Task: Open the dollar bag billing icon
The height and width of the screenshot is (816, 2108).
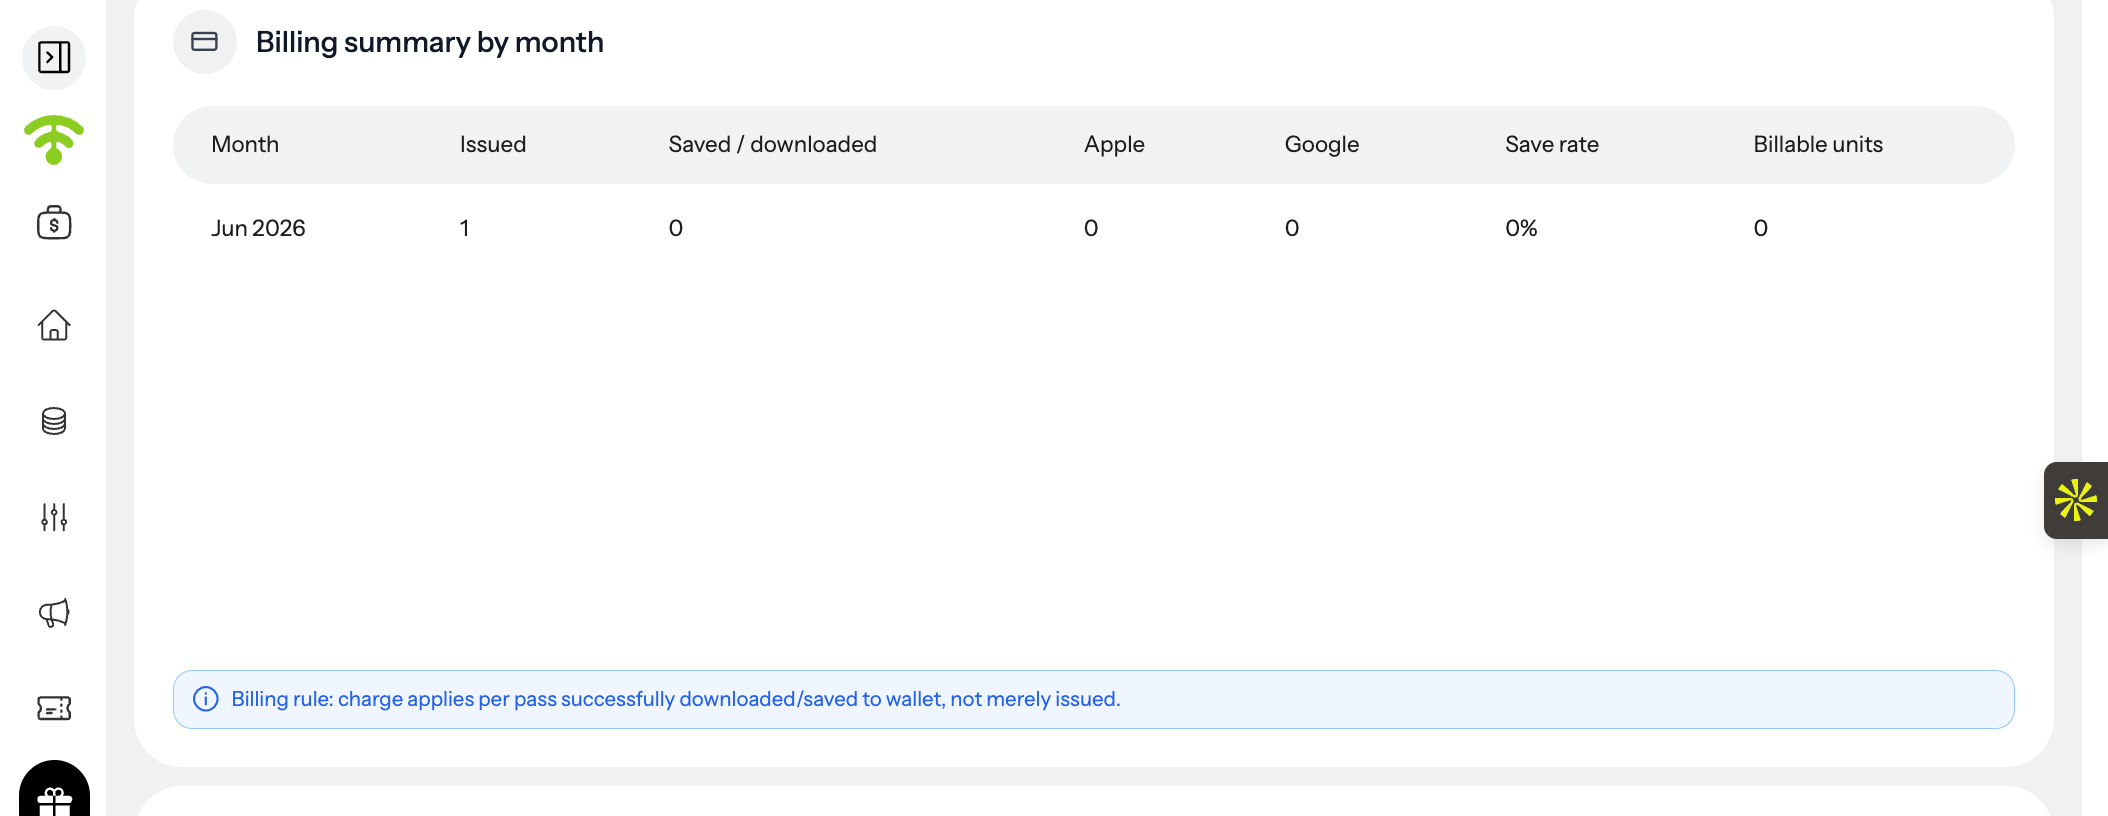Action: (54, 222)
